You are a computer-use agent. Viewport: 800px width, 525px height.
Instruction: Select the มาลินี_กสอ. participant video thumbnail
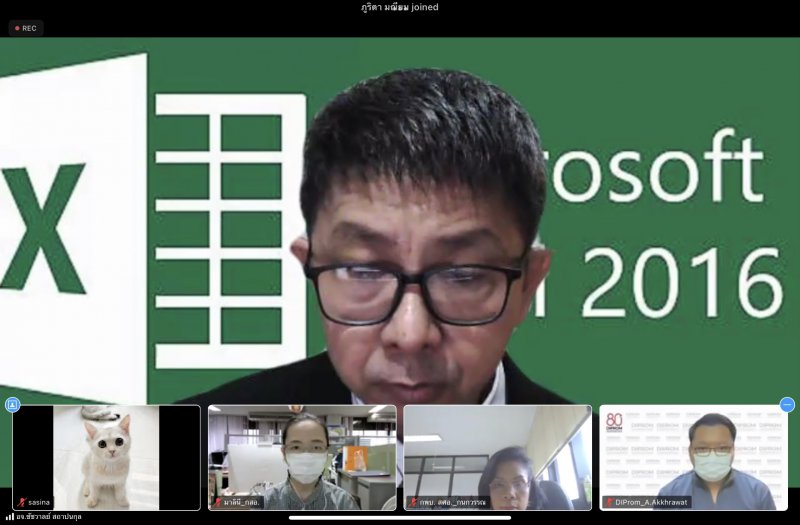302,458
